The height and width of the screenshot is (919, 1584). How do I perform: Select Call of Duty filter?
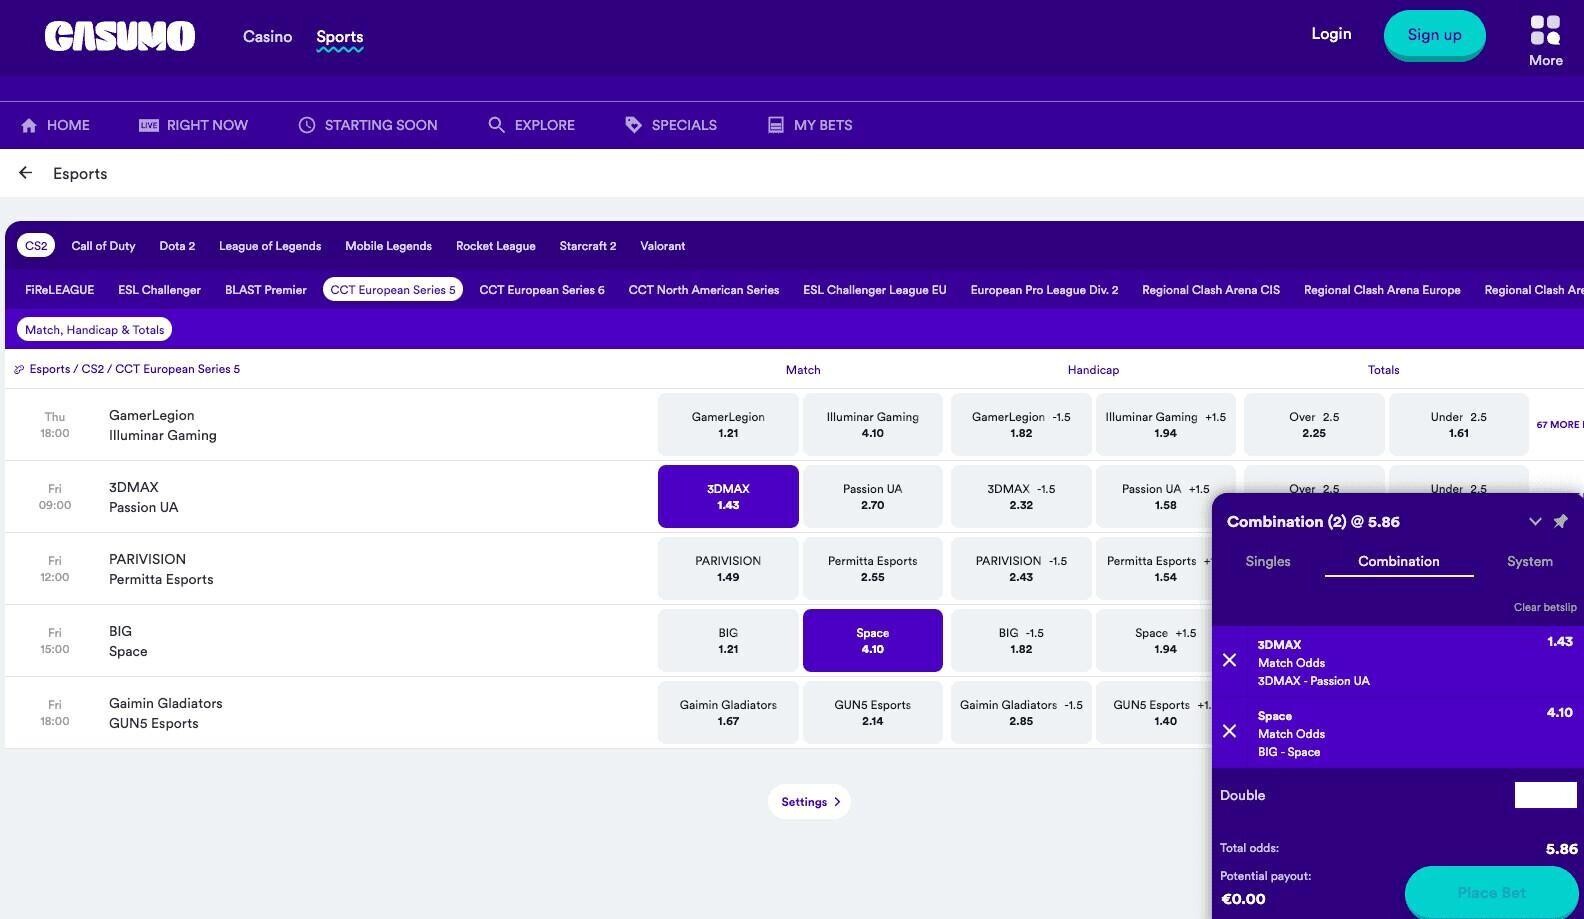(103, 246)
